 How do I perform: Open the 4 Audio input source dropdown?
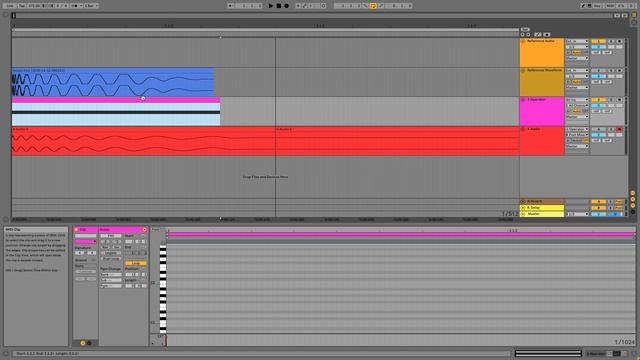pos(577,129)
